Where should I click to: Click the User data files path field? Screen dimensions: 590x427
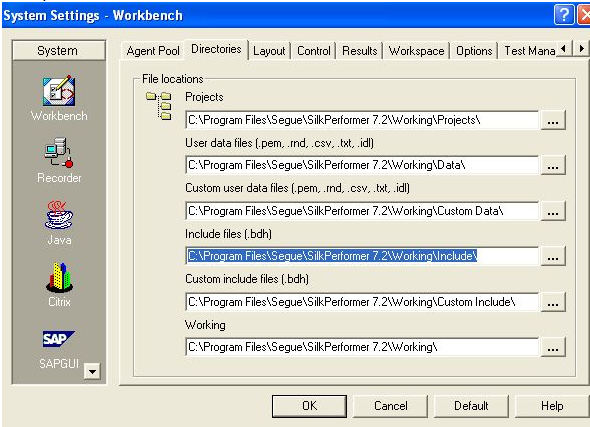coord(362,165)
